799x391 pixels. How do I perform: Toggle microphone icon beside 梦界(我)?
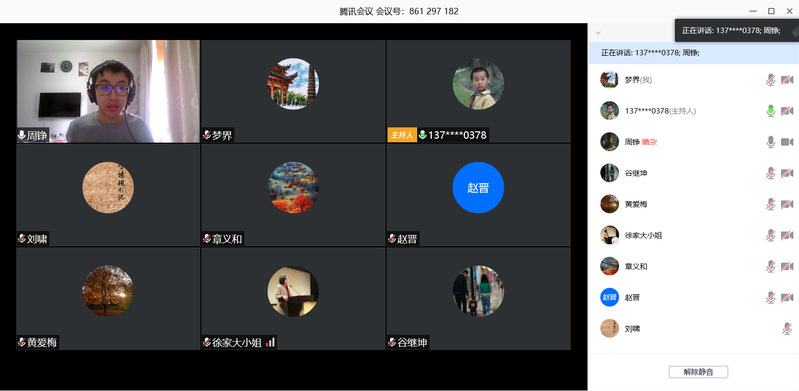click(x=770, y=80)
